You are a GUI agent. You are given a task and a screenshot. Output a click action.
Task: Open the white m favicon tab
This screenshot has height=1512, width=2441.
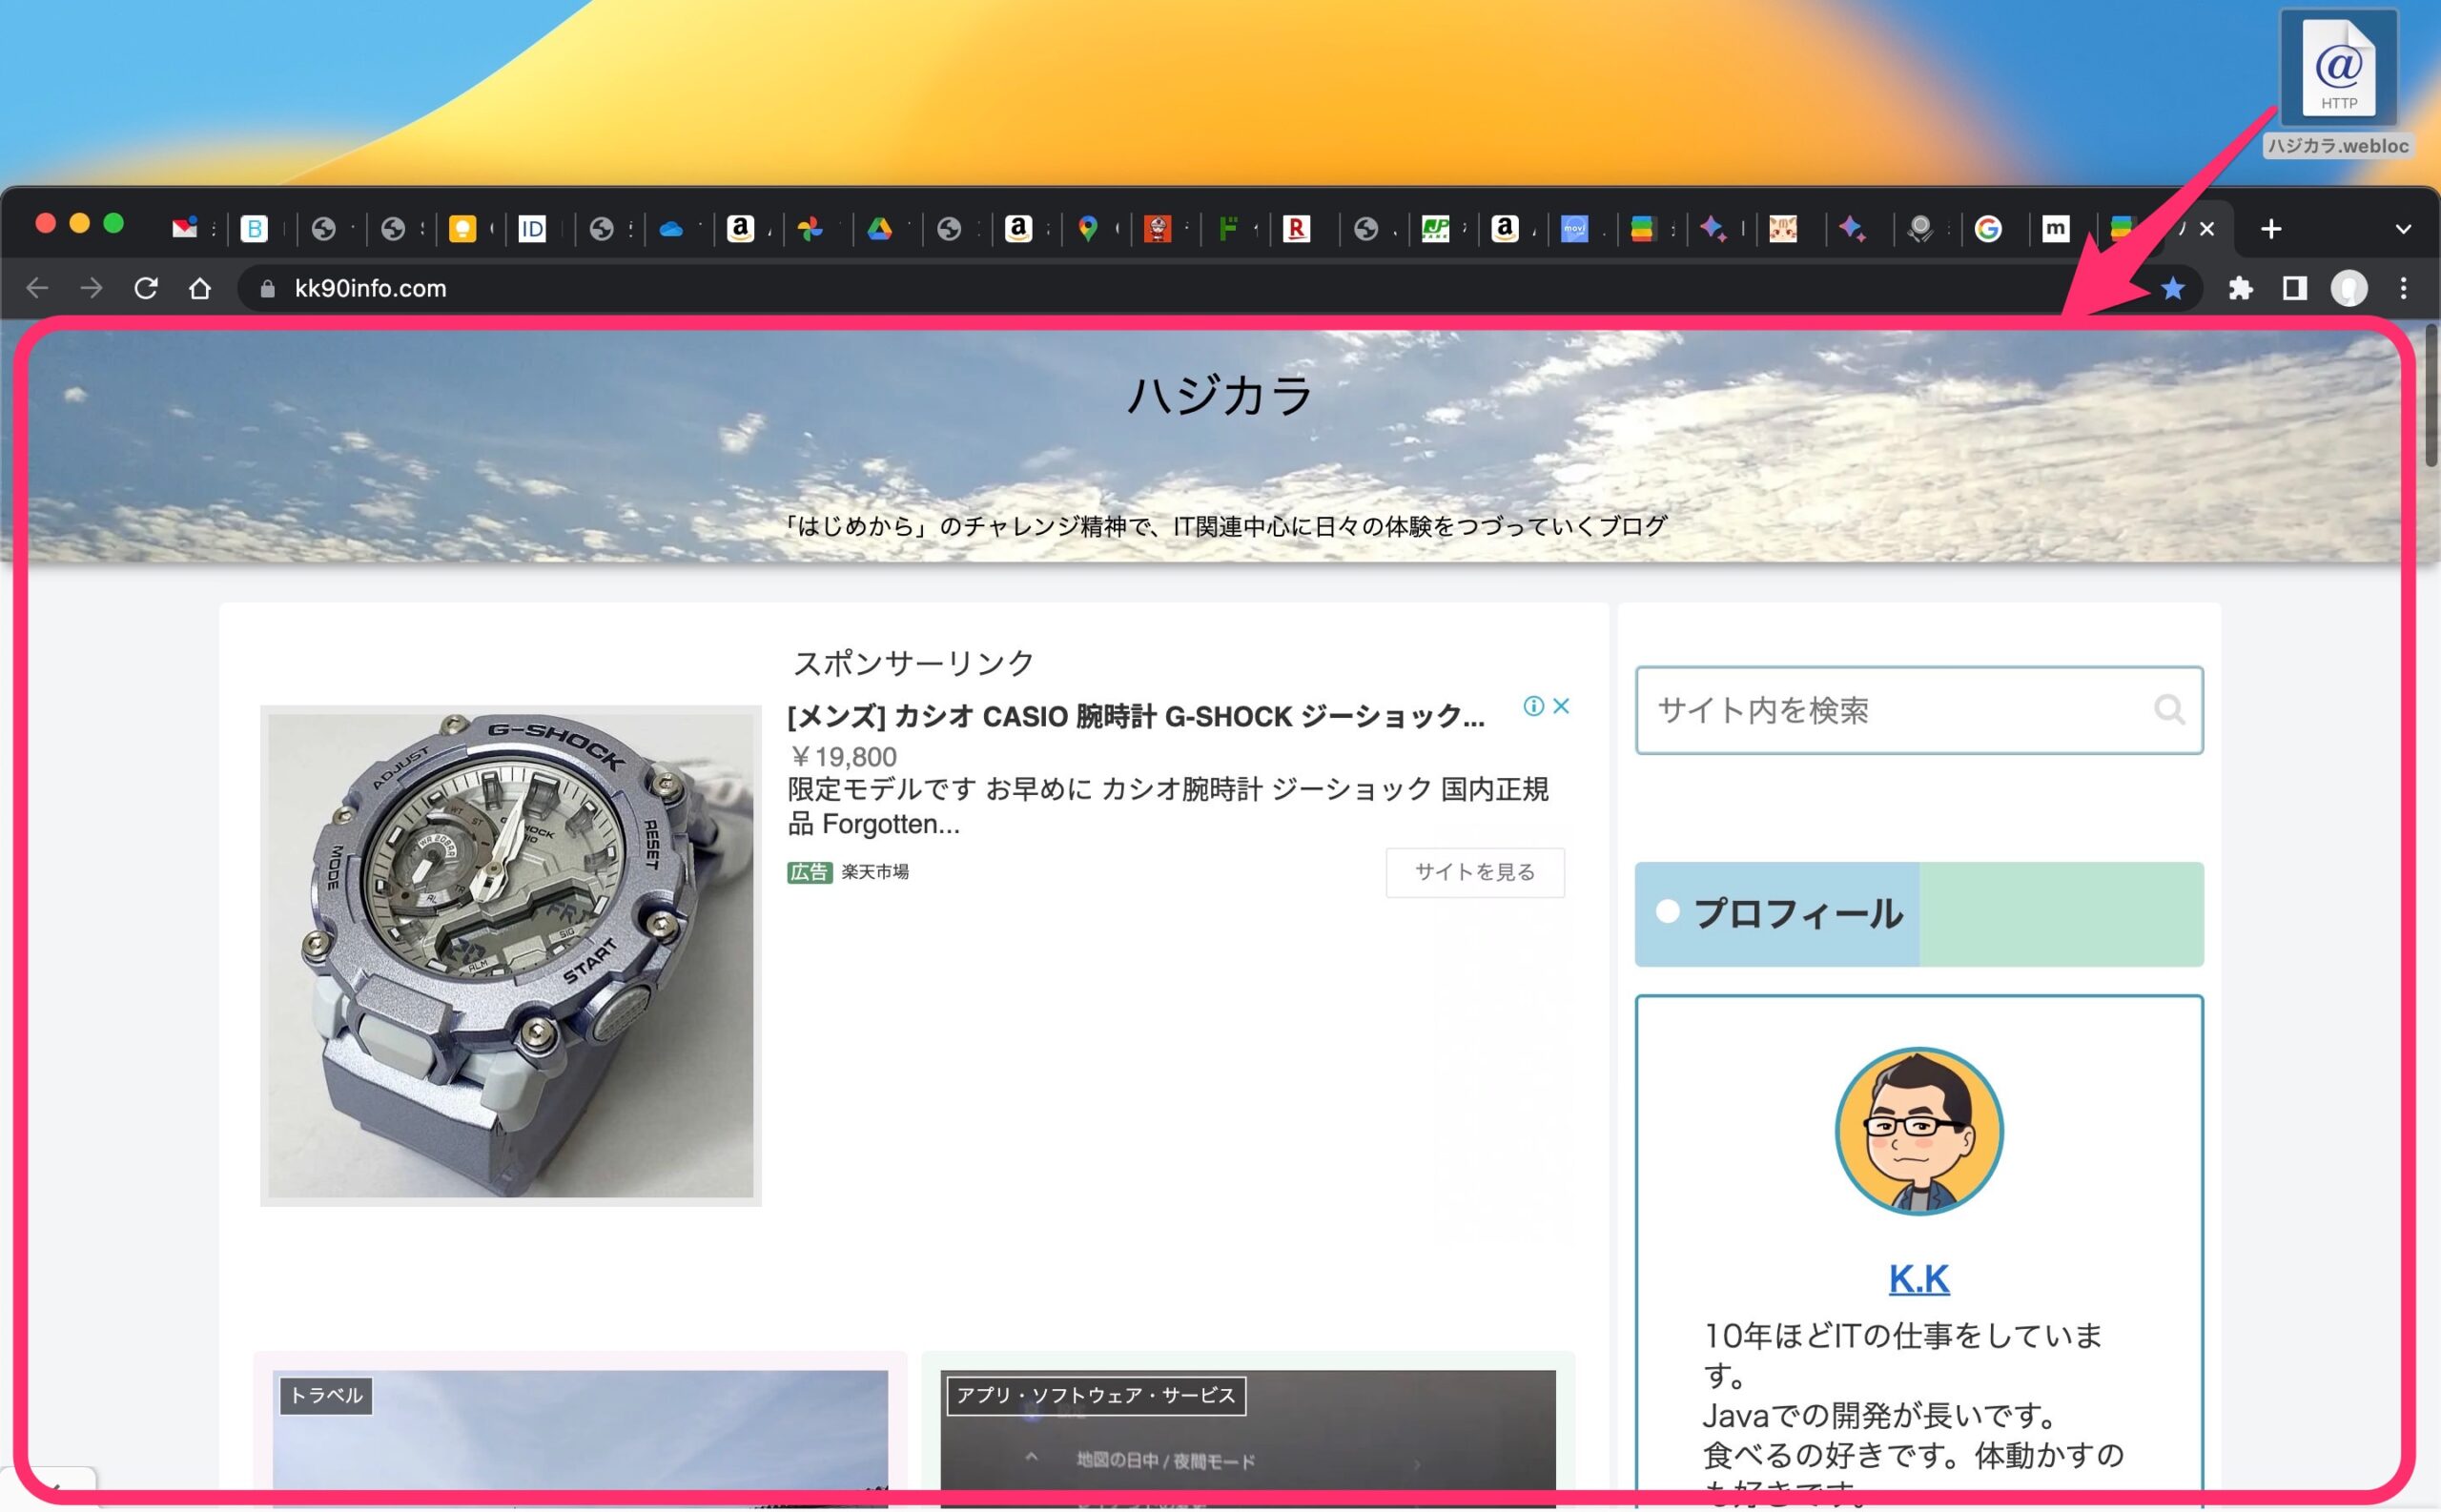2055,229
